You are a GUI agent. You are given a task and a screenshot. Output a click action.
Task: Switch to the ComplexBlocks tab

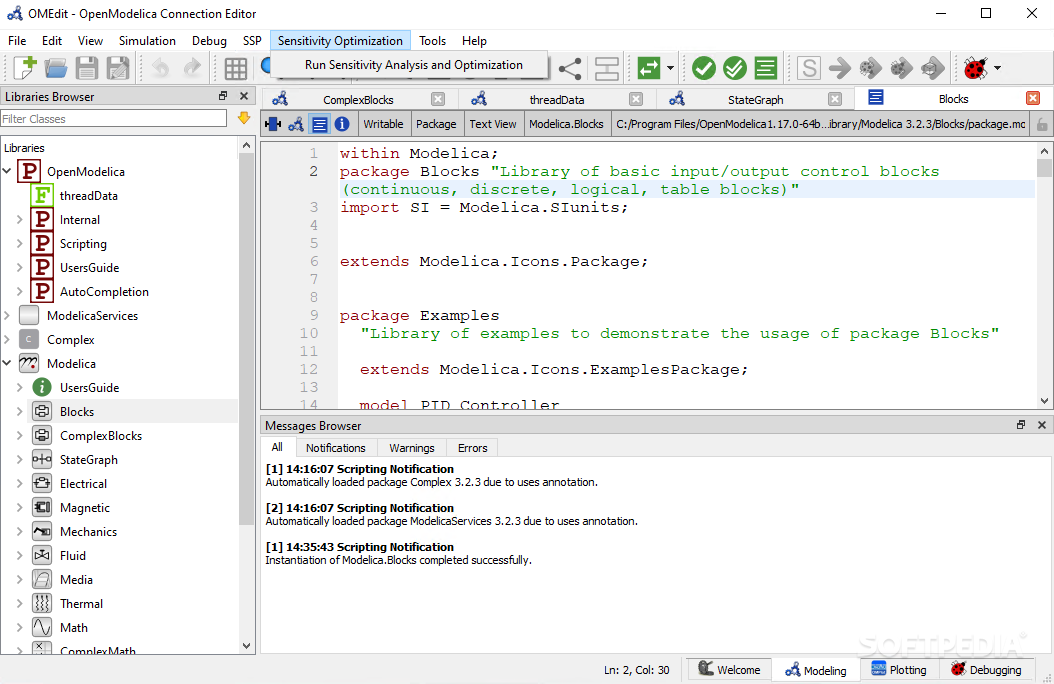pyautogui.click(x=358, y=99)
